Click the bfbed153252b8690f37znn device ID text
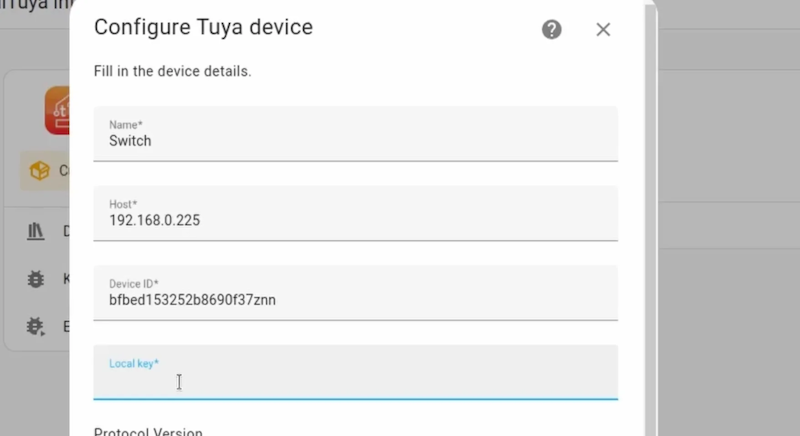The image size is (800, 436). pyautogui.click(x=192, y=299)
